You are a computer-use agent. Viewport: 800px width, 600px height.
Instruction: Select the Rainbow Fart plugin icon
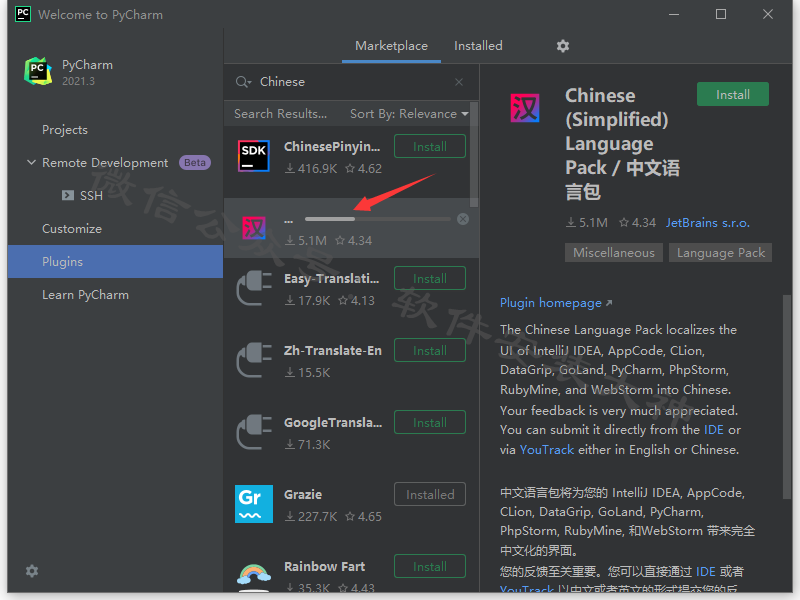pos(254,576)
